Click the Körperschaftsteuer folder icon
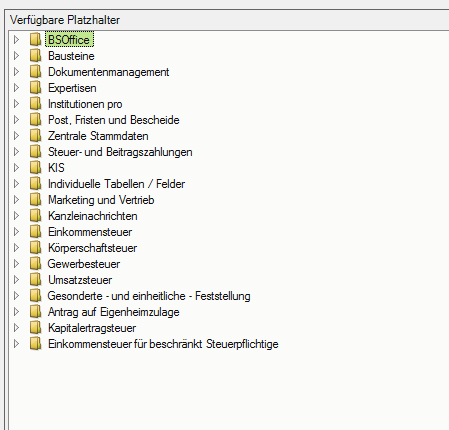This screenshot has width=449, height=430. point(35,248)
